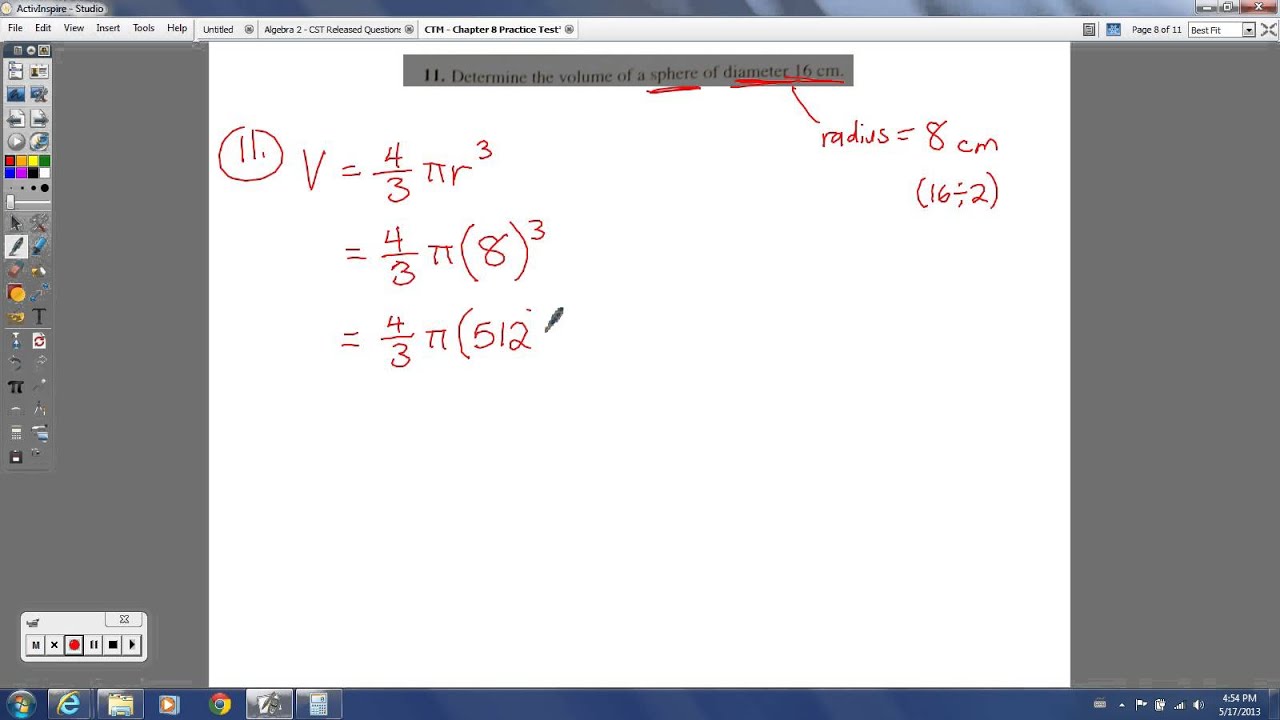Click the M button in recorder
1280x720 pixels.
point(36,645)
